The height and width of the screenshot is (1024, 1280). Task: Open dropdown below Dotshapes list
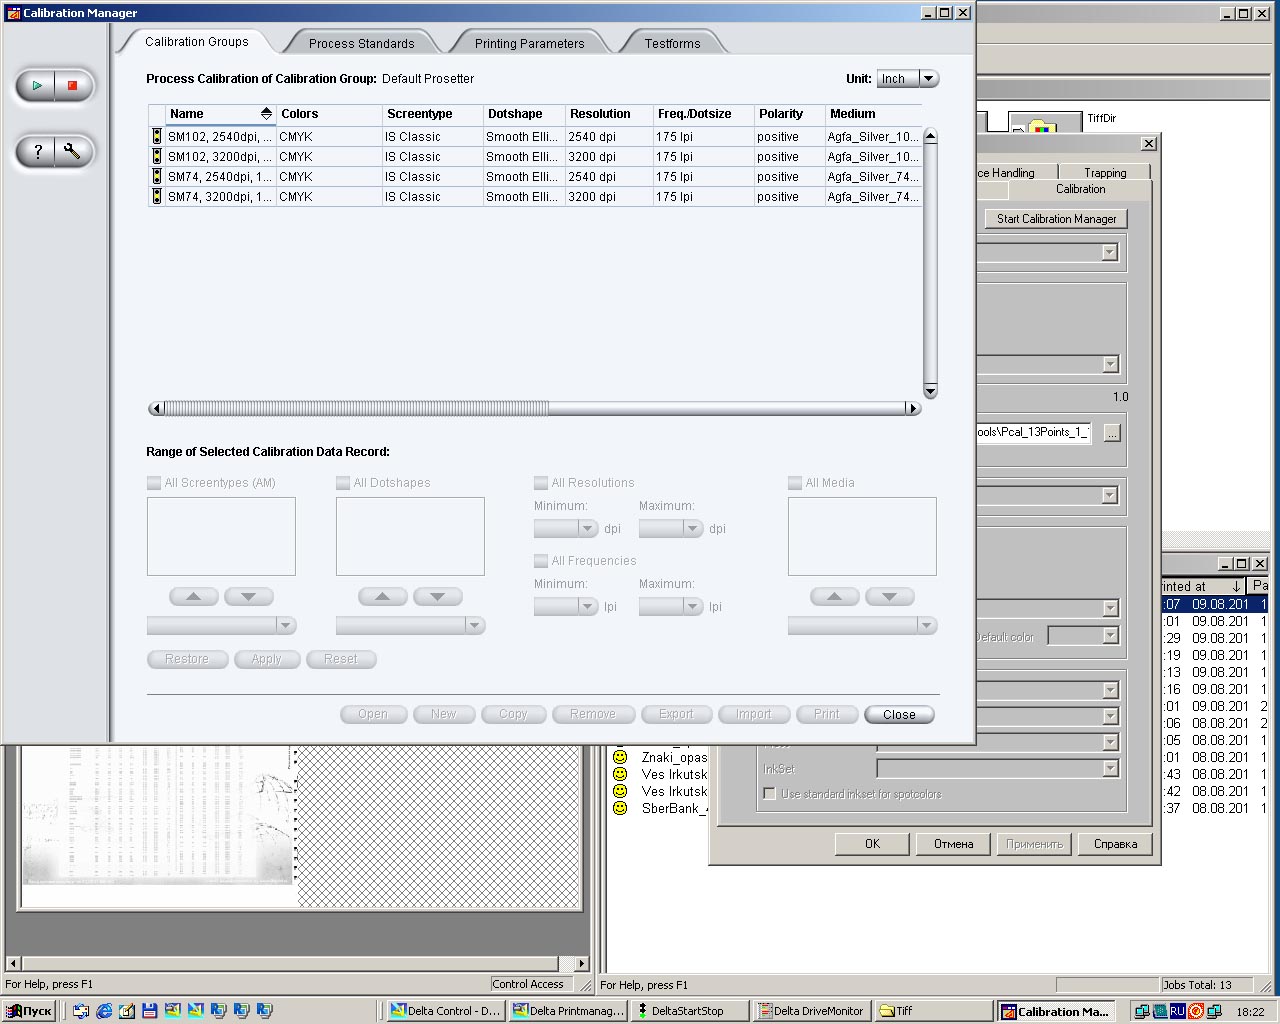pyautogui.click(x=410, y=626)
